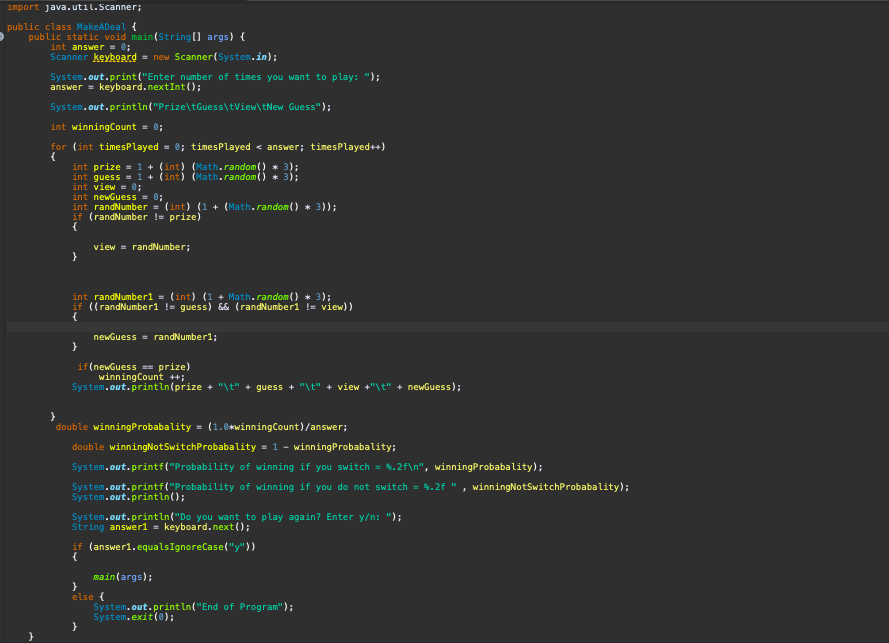This screenshot has width=889, height=643.
Task: Click the 'Do you want to play again?' string
Action: coord(285,517)
